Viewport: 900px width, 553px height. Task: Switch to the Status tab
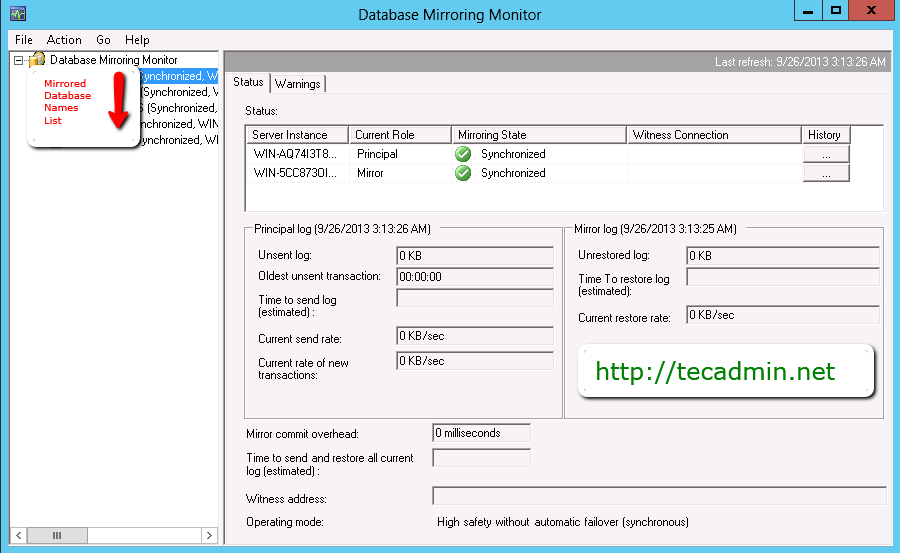pyautogui.click(x=248, y=82)
